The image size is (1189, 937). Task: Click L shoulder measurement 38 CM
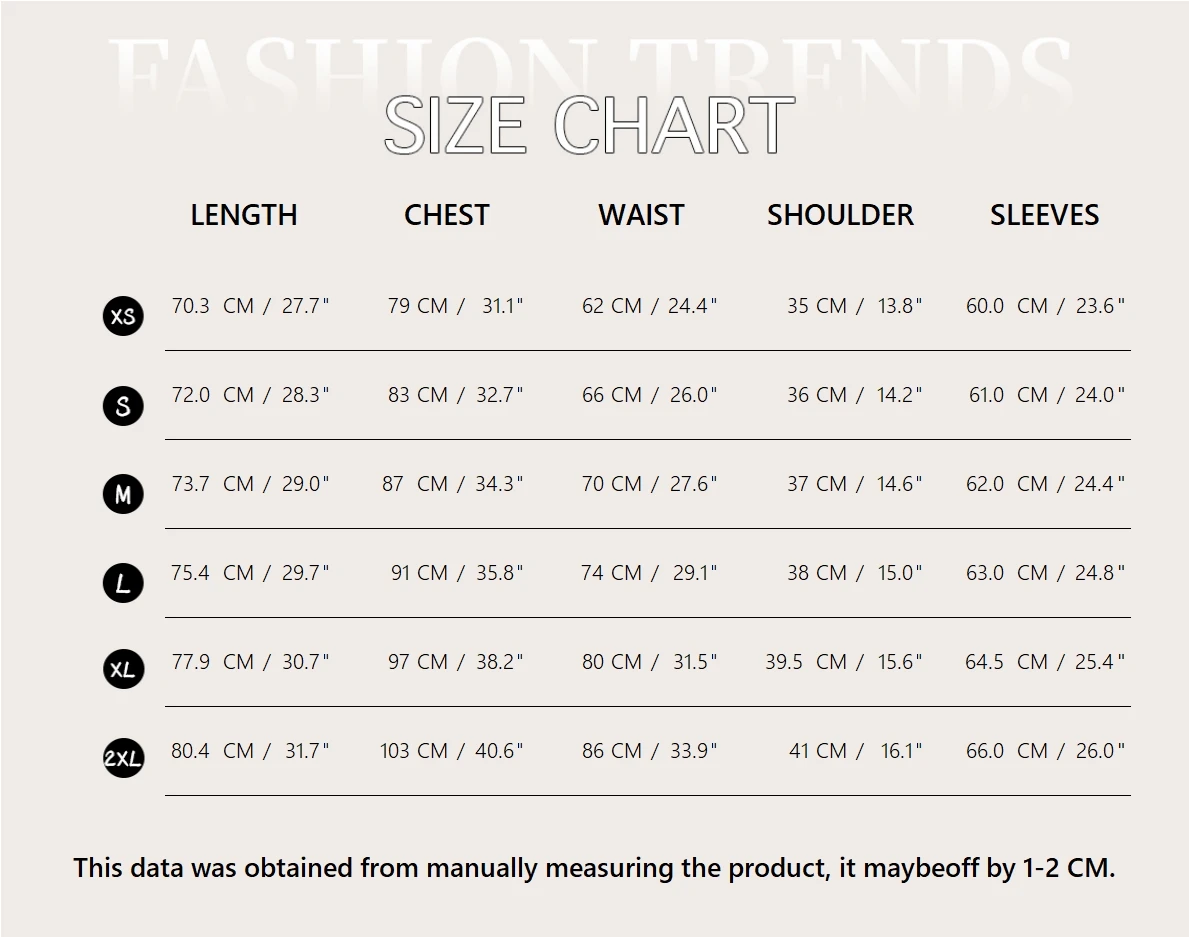point(816,573)
